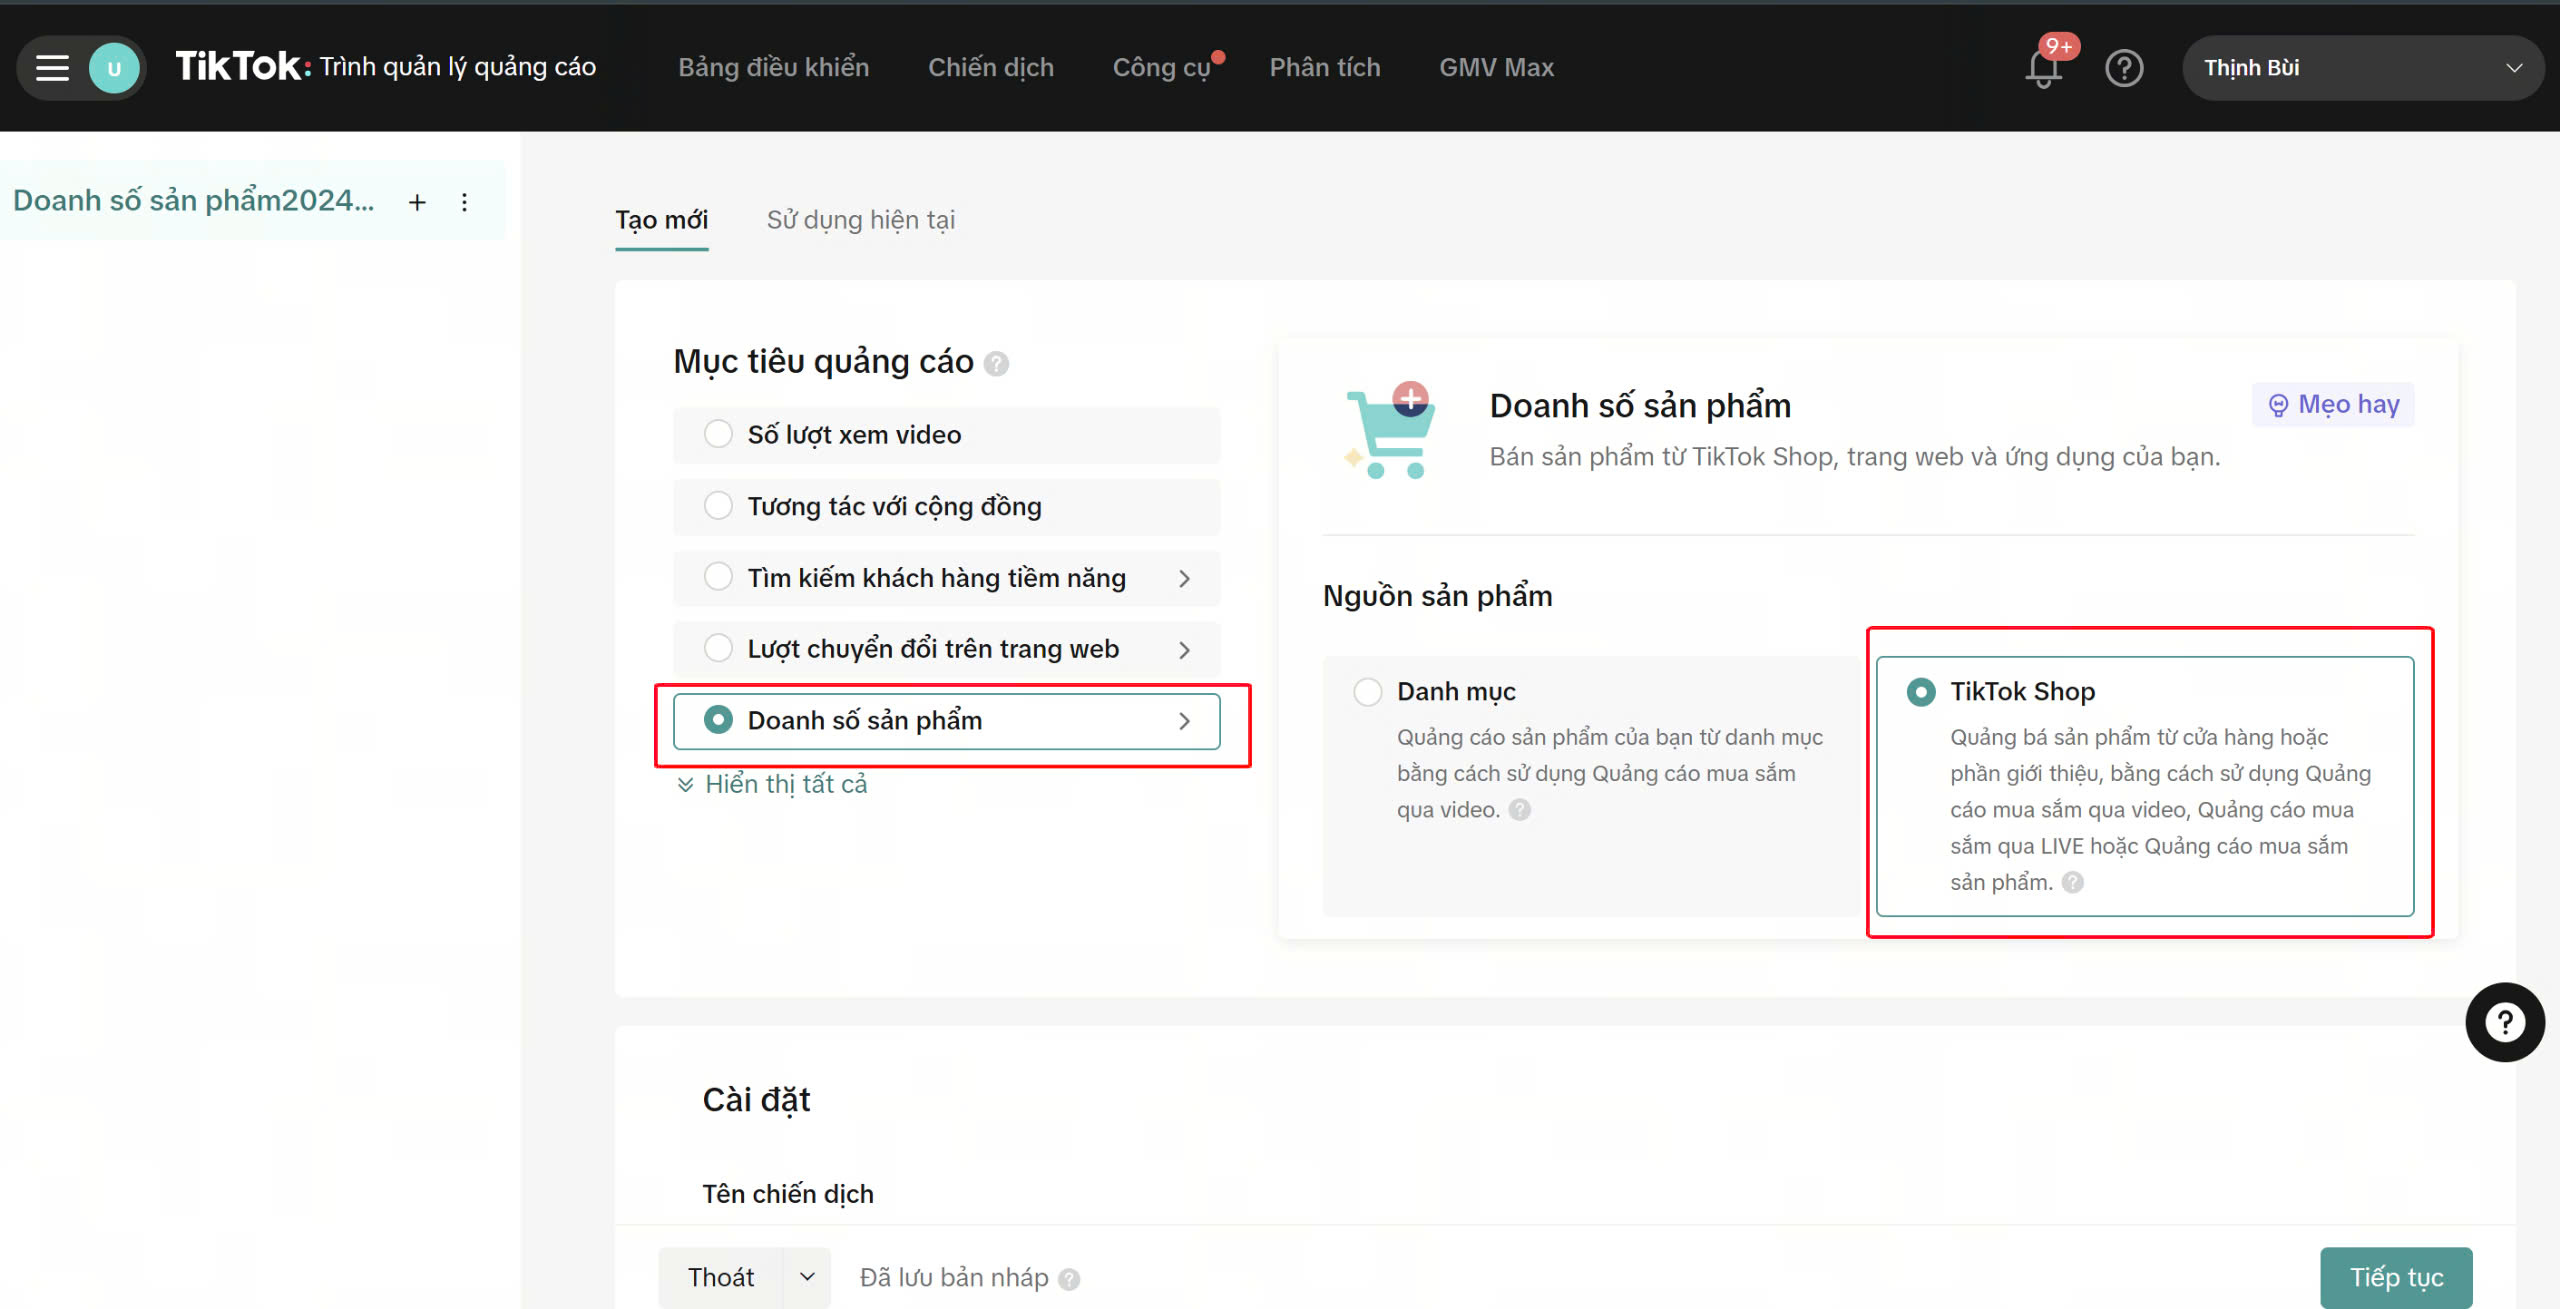Open help tooltip under Danh mục description
Image resolution: width=2560 pixels, height=1309 pixels.
click(1519, 810)
